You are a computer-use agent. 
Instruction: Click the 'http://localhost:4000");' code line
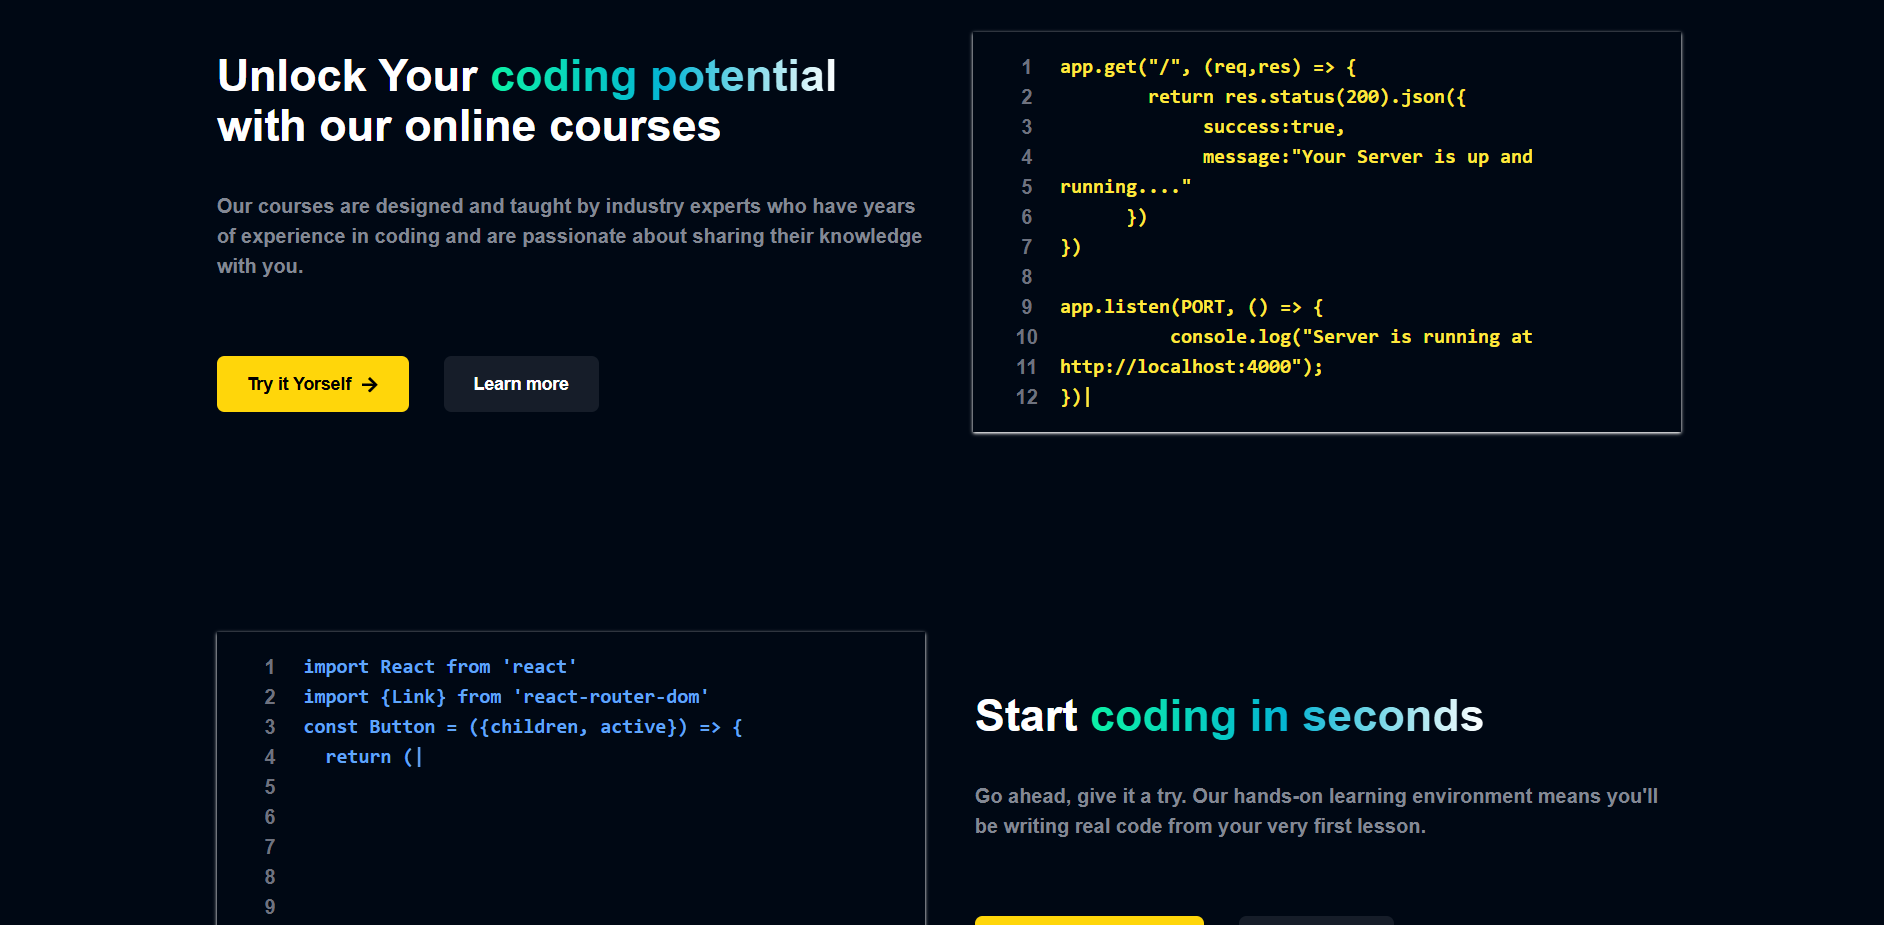(x=1191, y=367)
